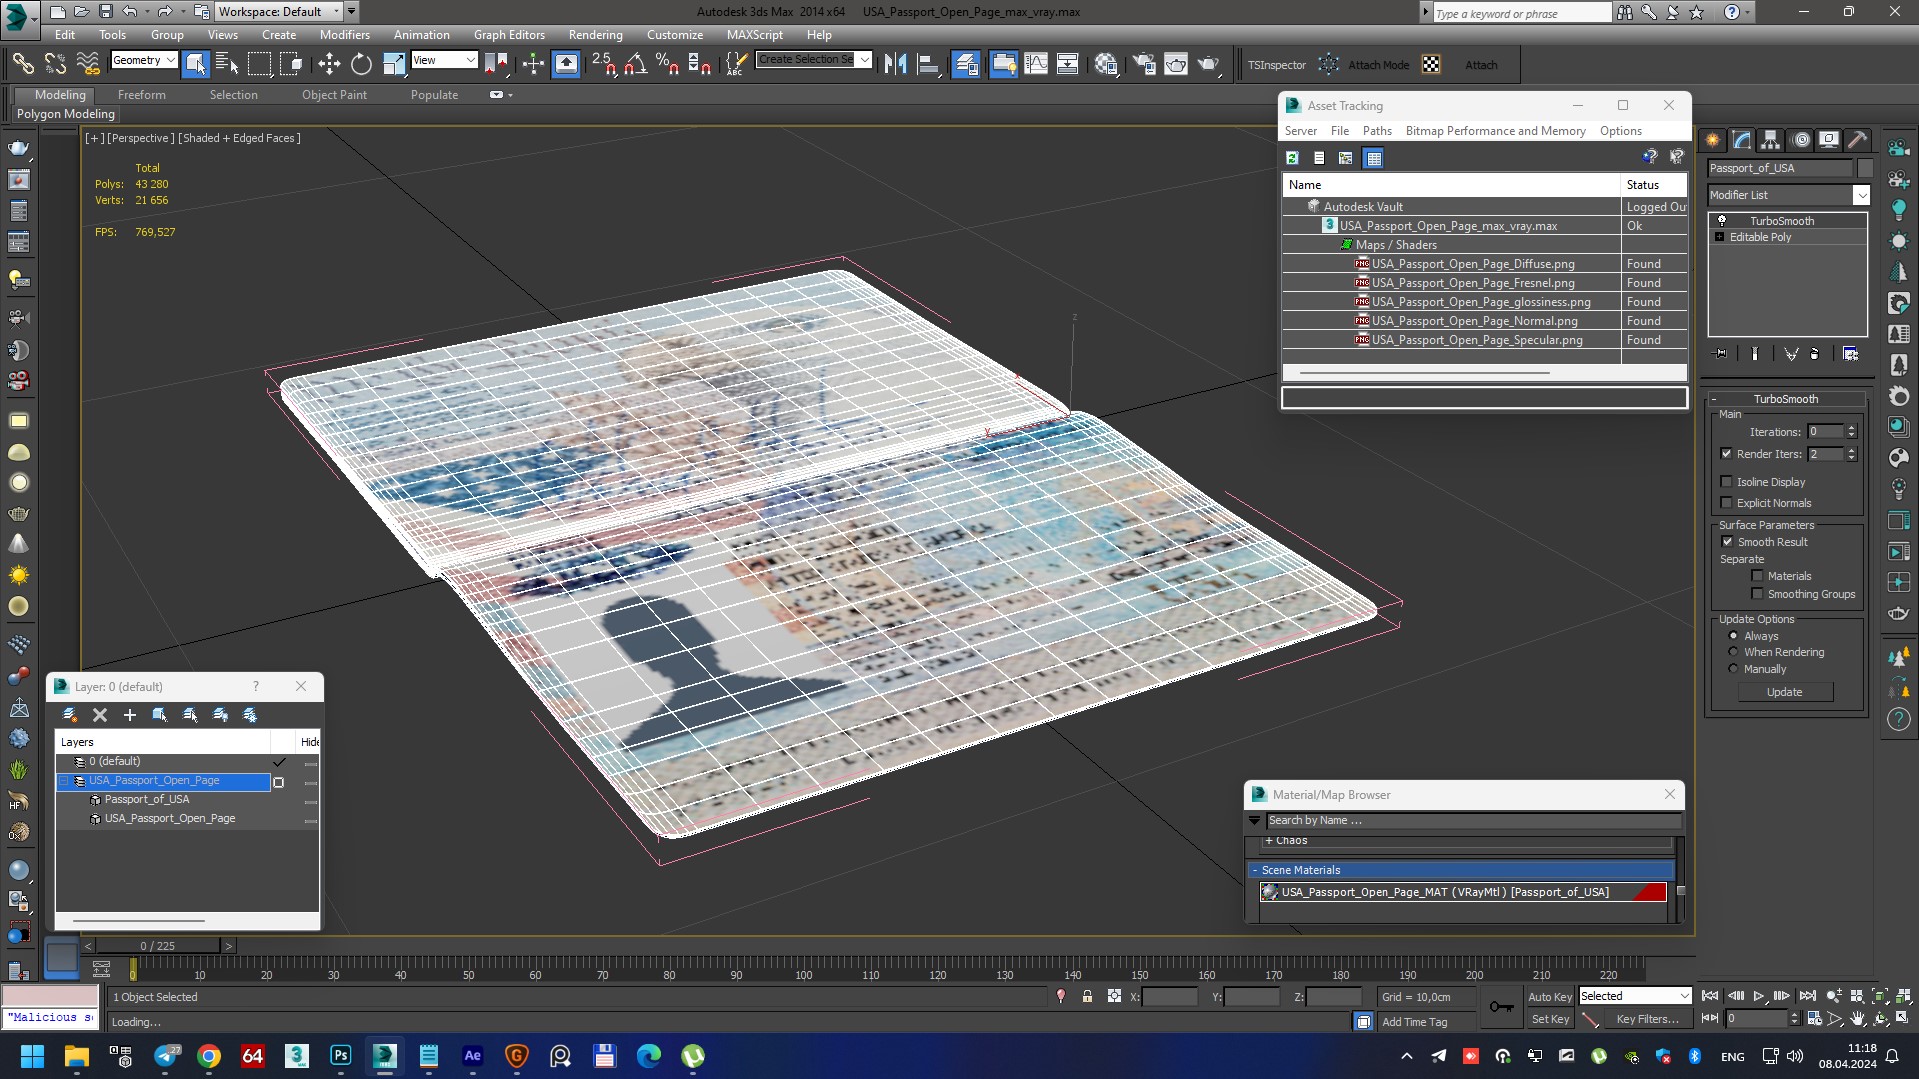Image resolution: width=1919 pixels, height=1079 pixels.
Task: Click the Pin Stack icon
Action: tap(1720, 354)
